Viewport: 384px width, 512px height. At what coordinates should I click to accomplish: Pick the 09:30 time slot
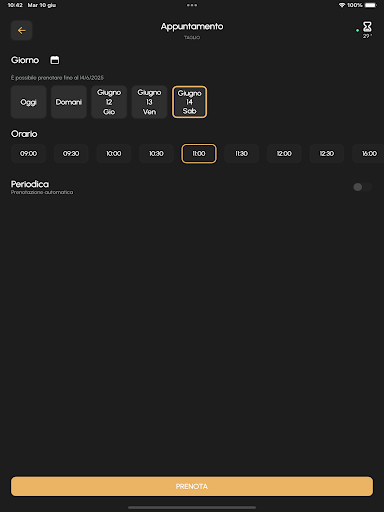pos(71,154)
